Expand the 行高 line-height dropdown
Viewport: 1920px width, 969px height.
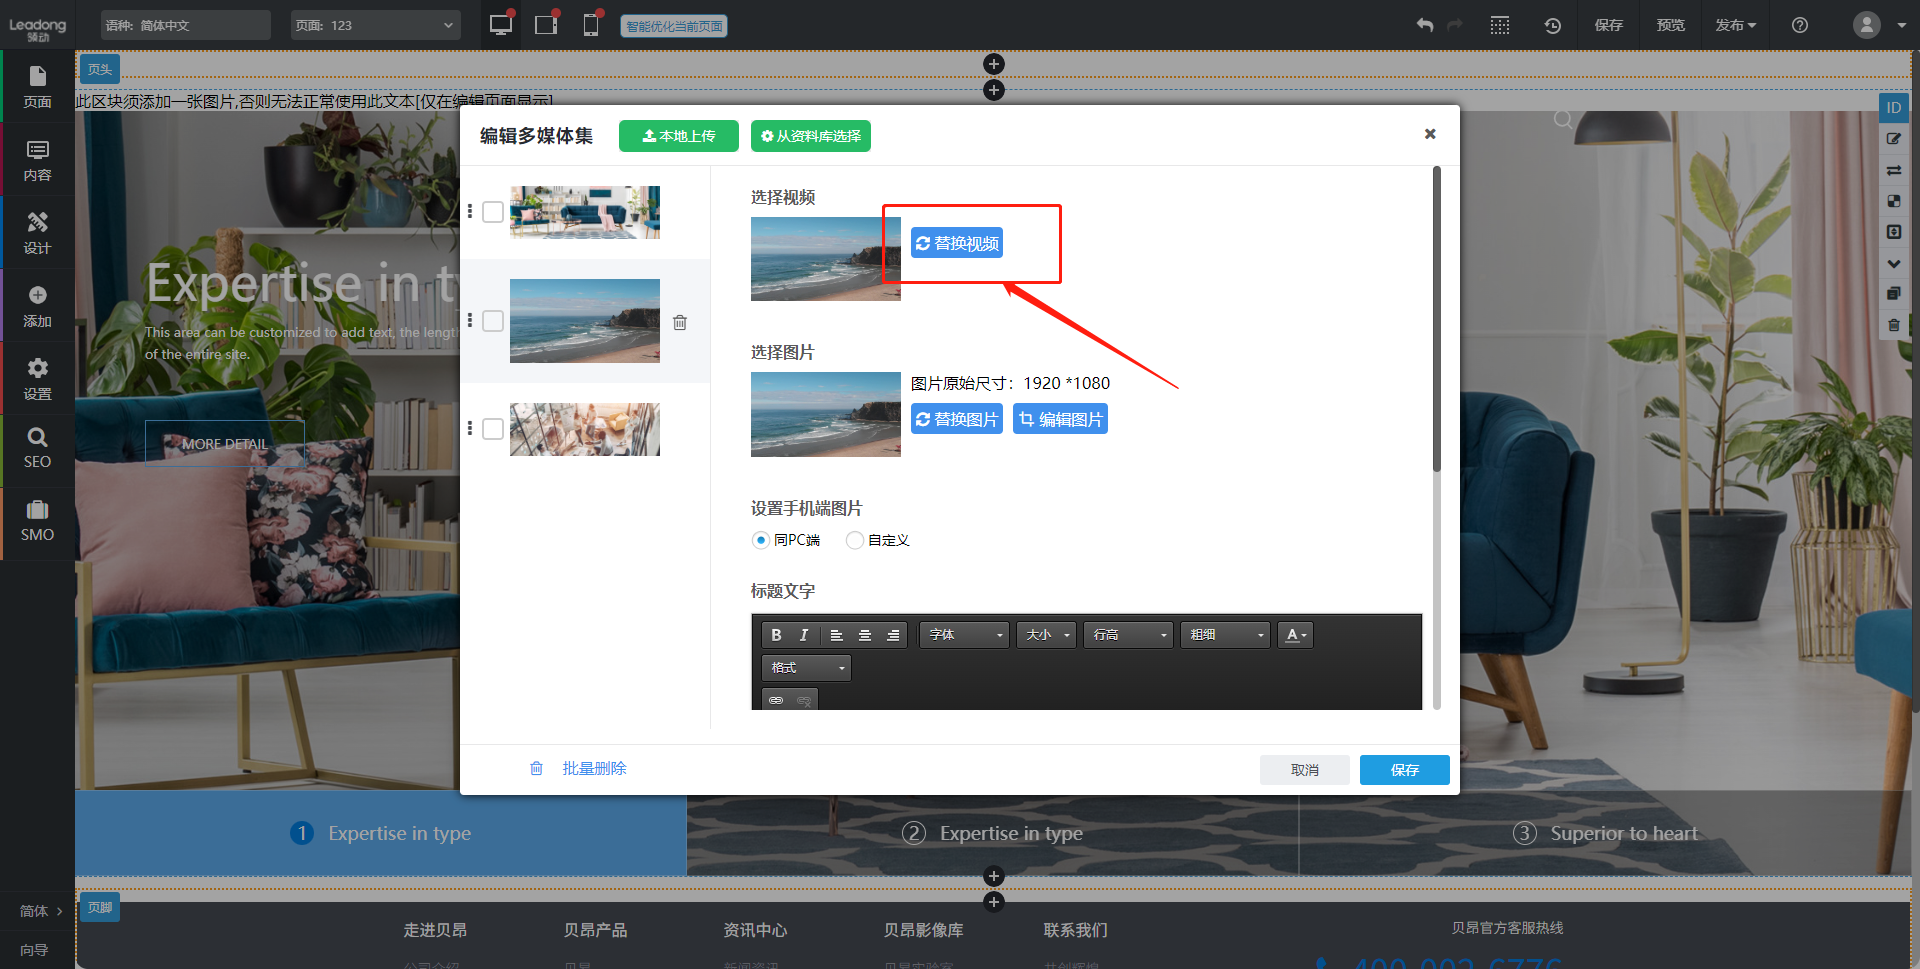(1127, 634)
